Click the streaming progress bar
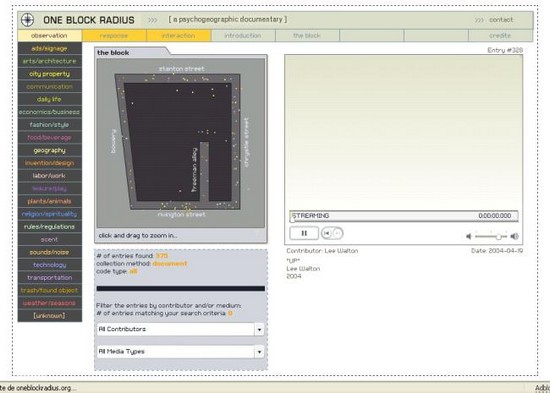Screen dimensions: 550x393 point(404,216)
